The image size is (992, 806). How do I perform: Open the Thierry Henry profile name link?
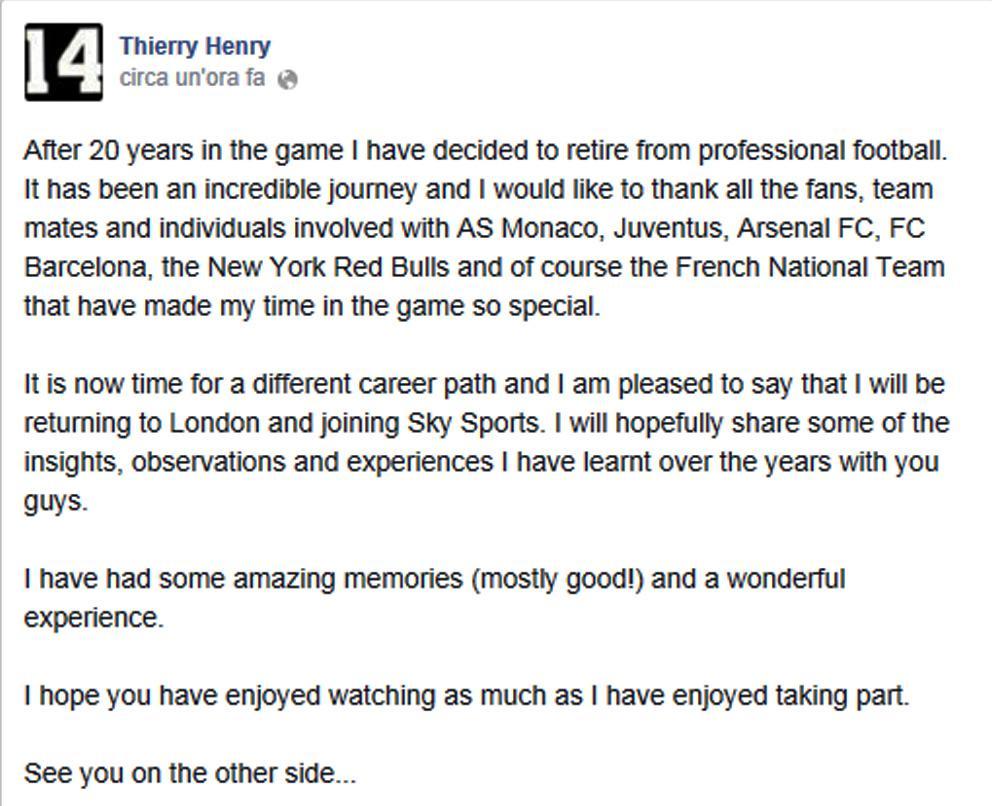click(195, 46)
